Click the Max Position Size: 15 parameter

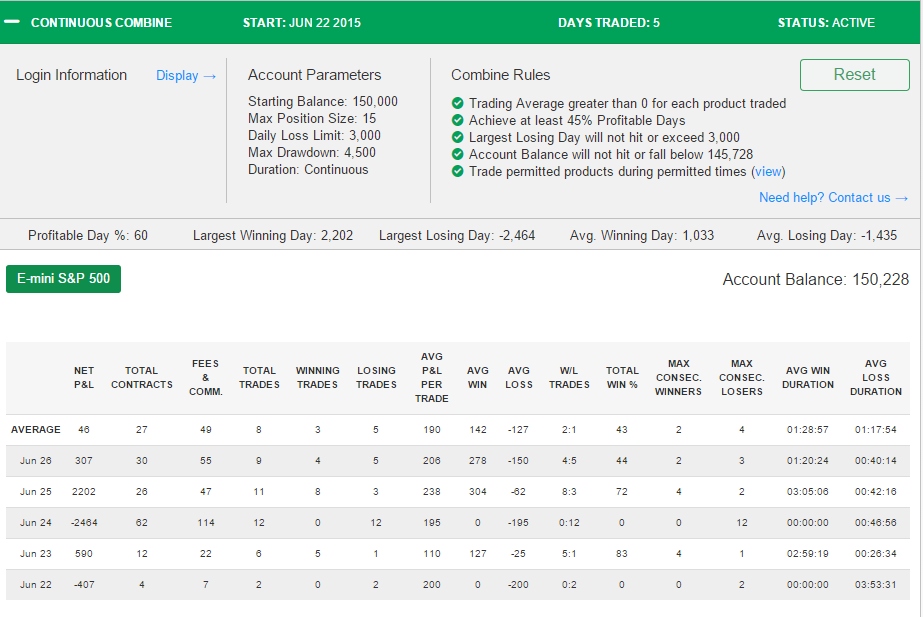click(x=311, y=118)
